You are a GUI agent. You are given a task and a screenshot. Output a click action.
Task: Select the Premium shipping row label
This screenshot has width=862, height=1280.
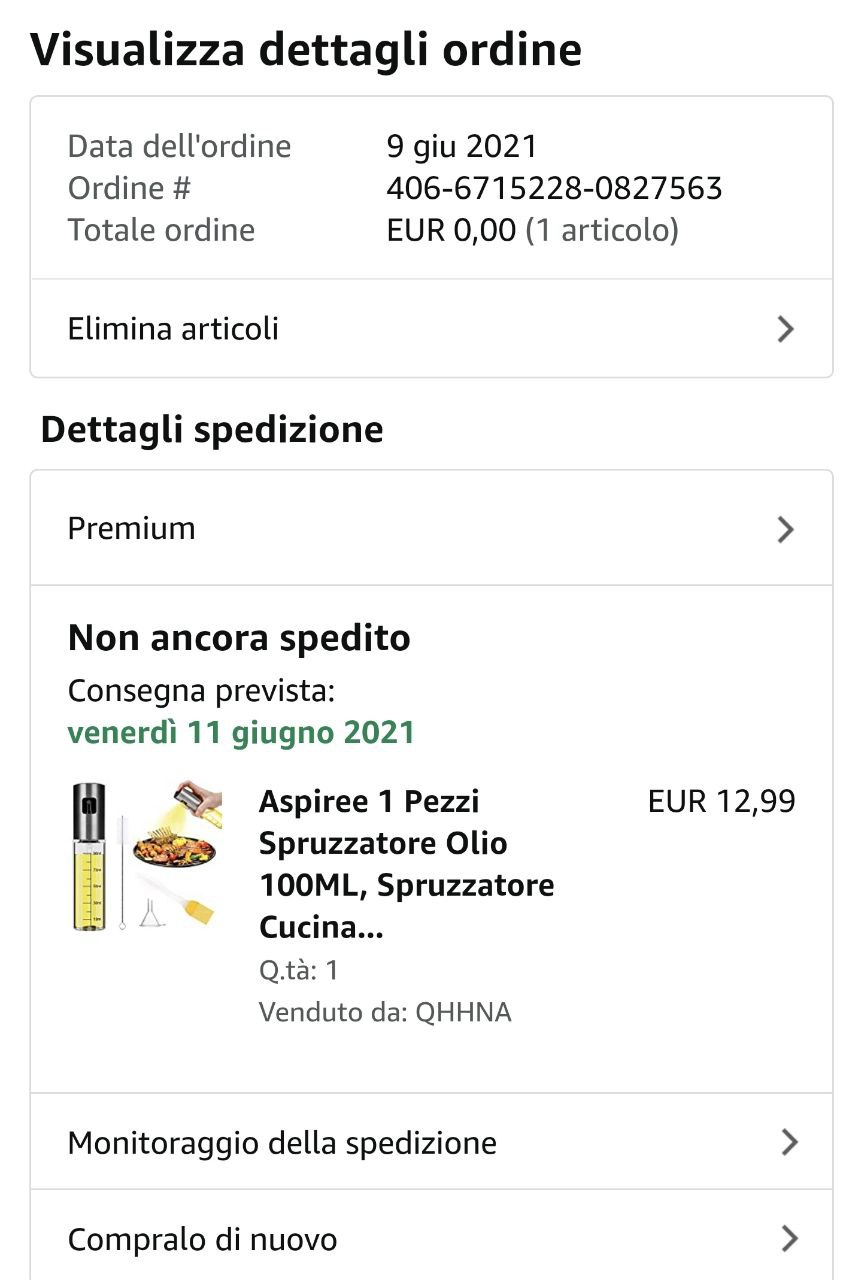point(132,529)
